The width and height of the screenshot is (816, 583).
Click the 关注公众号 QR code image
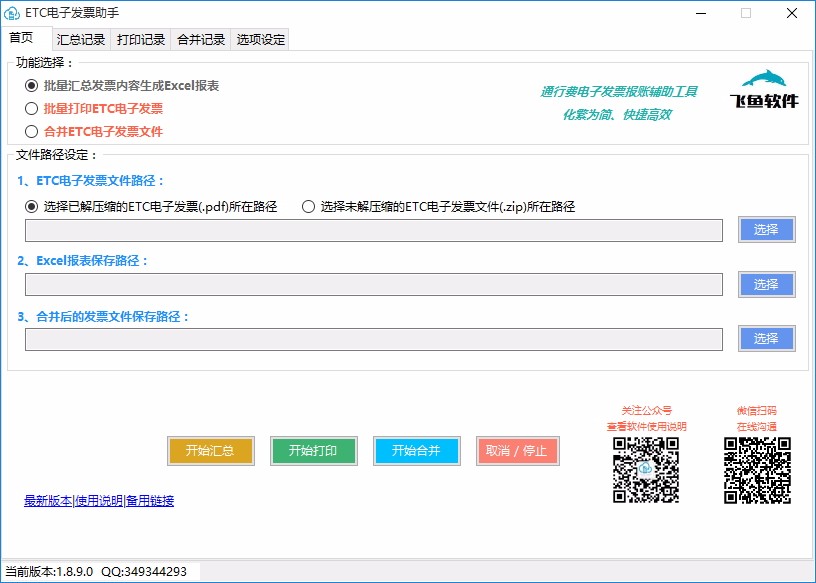646,470
